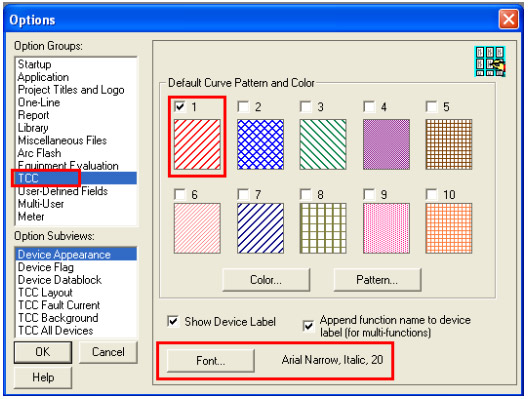The height and width of the screenshot is (399, 528).
Task: Select the olive large grid swatch
Action: pyautogui.click(x=323, y=228)
